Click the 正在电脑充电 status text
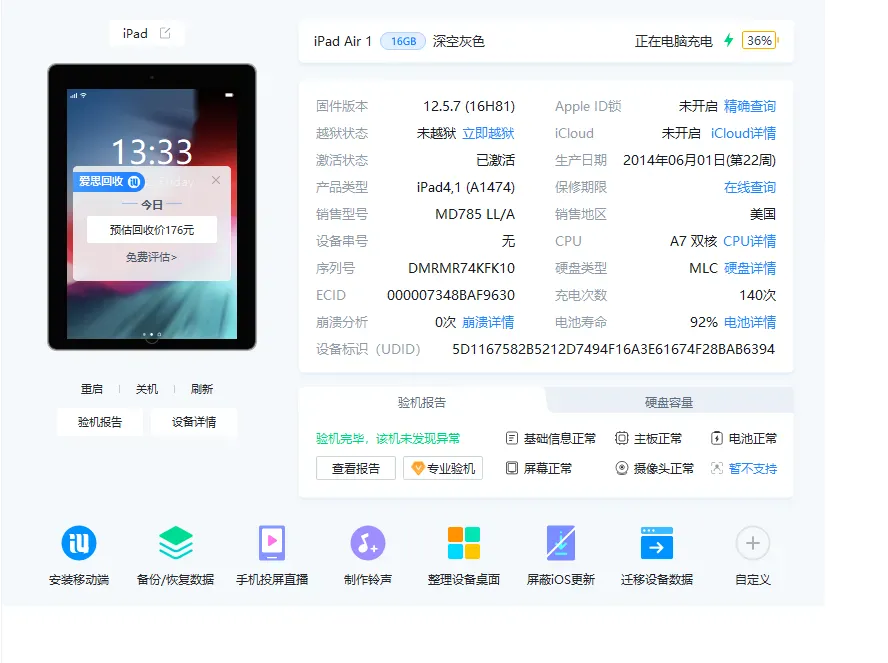Viewport: 888px width, 663px height. 673,41
